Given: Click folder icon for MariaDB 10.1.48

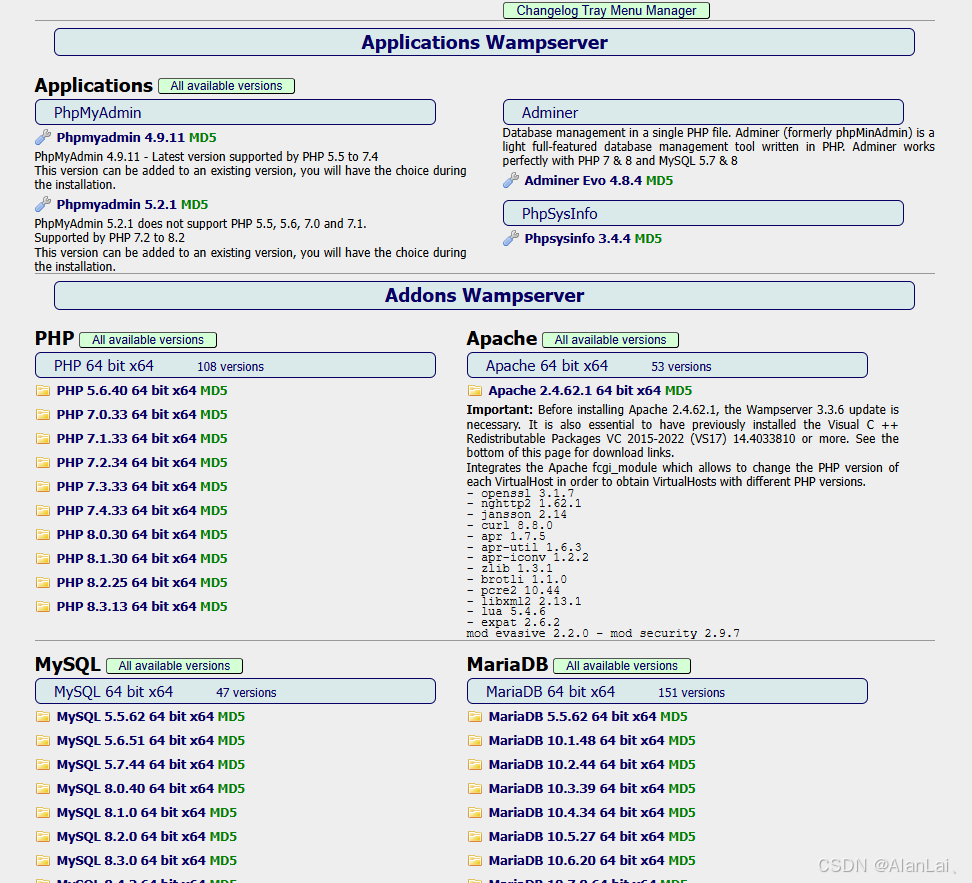Looking at the screenshot, I should click(x=475, y=740).
